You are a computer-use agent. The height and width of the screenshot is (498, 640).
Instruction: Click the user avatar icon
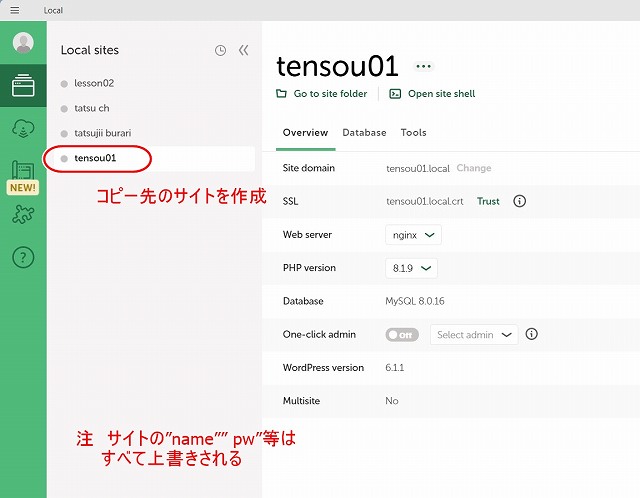coord(23,43)
